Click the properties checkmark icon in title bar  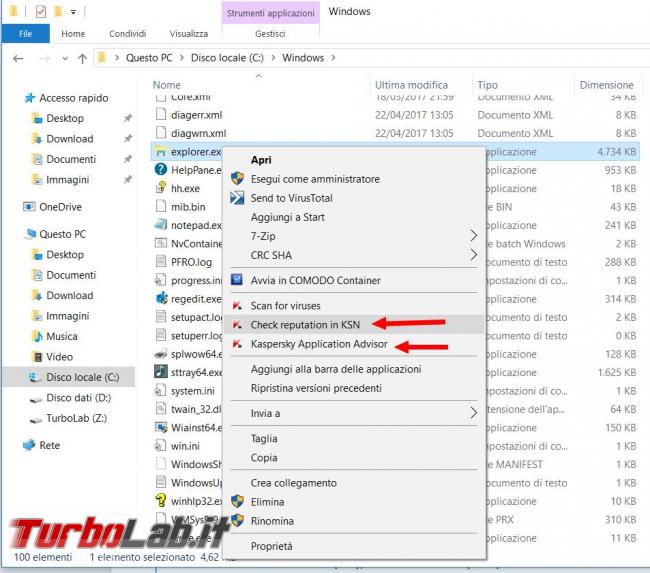tap(40, 11)
